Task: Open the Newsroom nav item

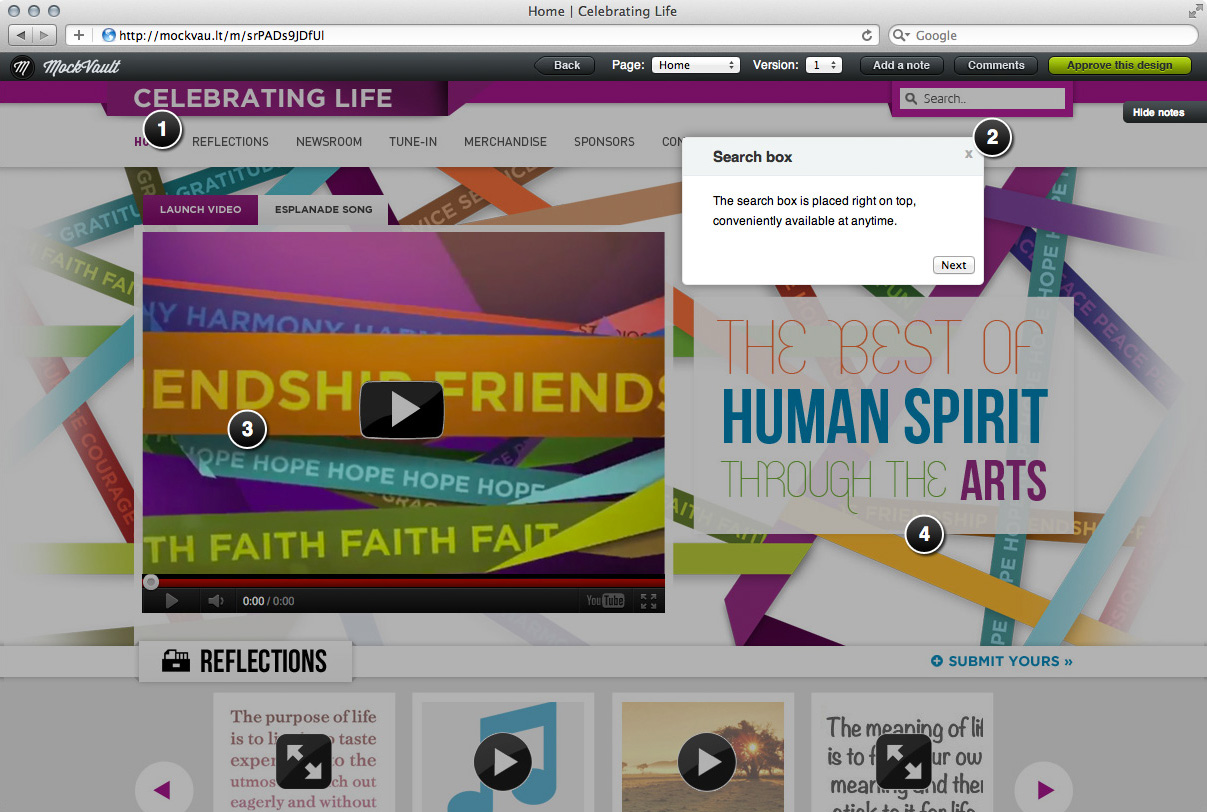Action: pos(329,142)
